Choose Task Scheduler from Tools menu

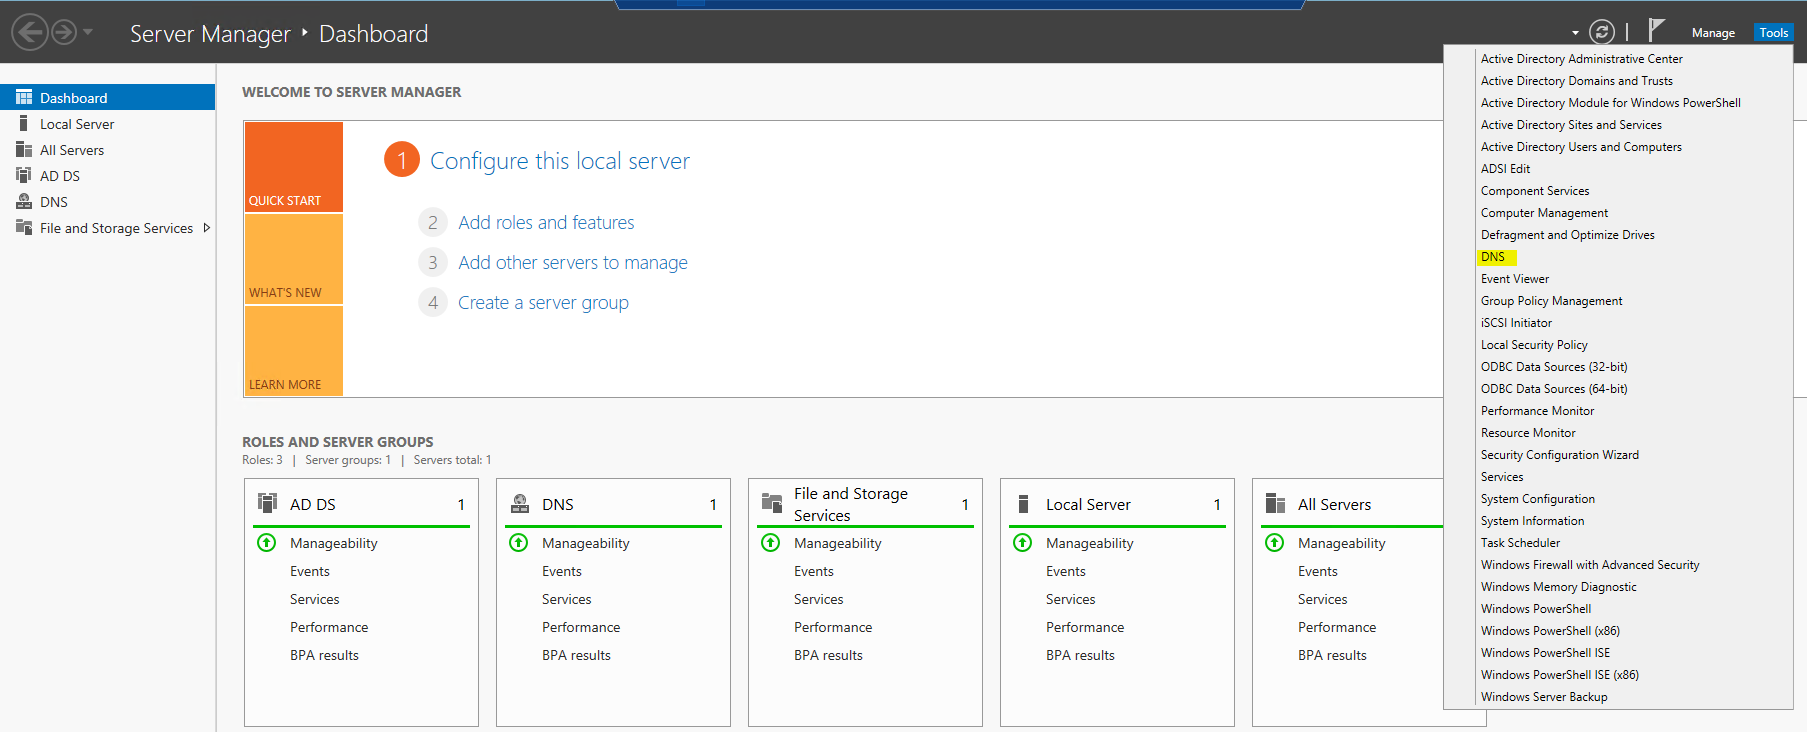(x=1520, y=543)
